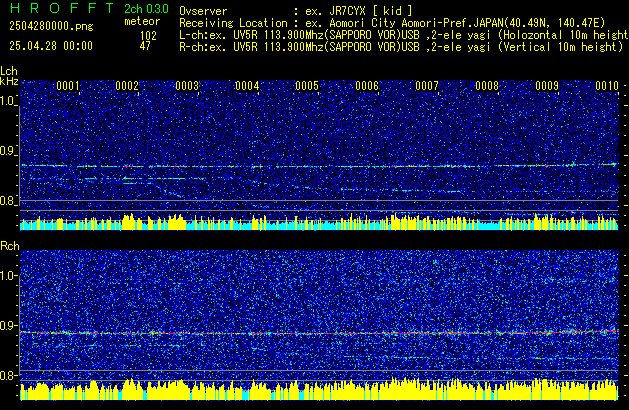Image resolution: width=629 pixels, height=410 pixels.
Task: Select the filename 2504280000.png
Action: pyautogui.click(x=51, y=26)
